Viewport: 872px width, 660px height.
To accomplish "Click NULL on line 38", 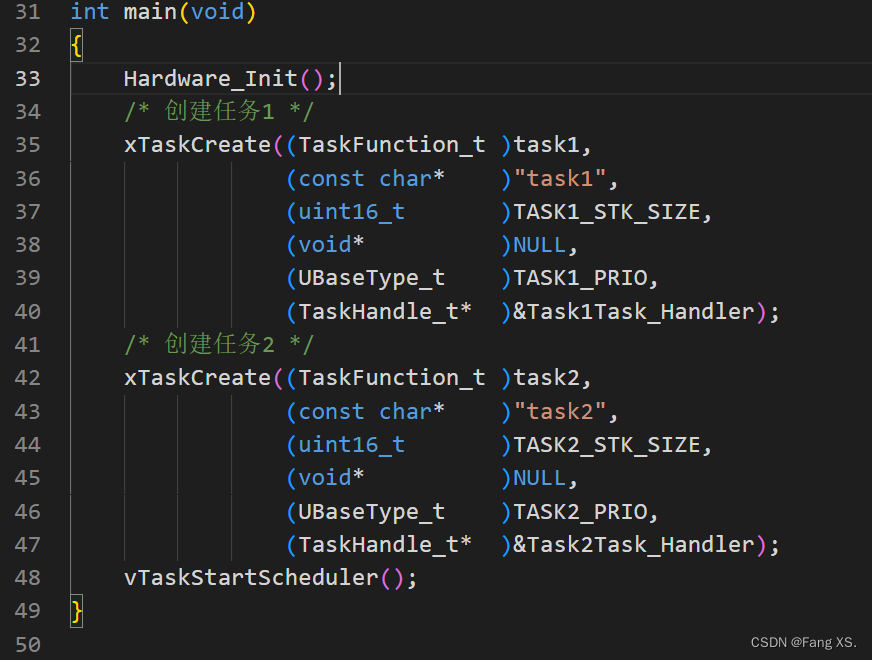I will (539, 245).
